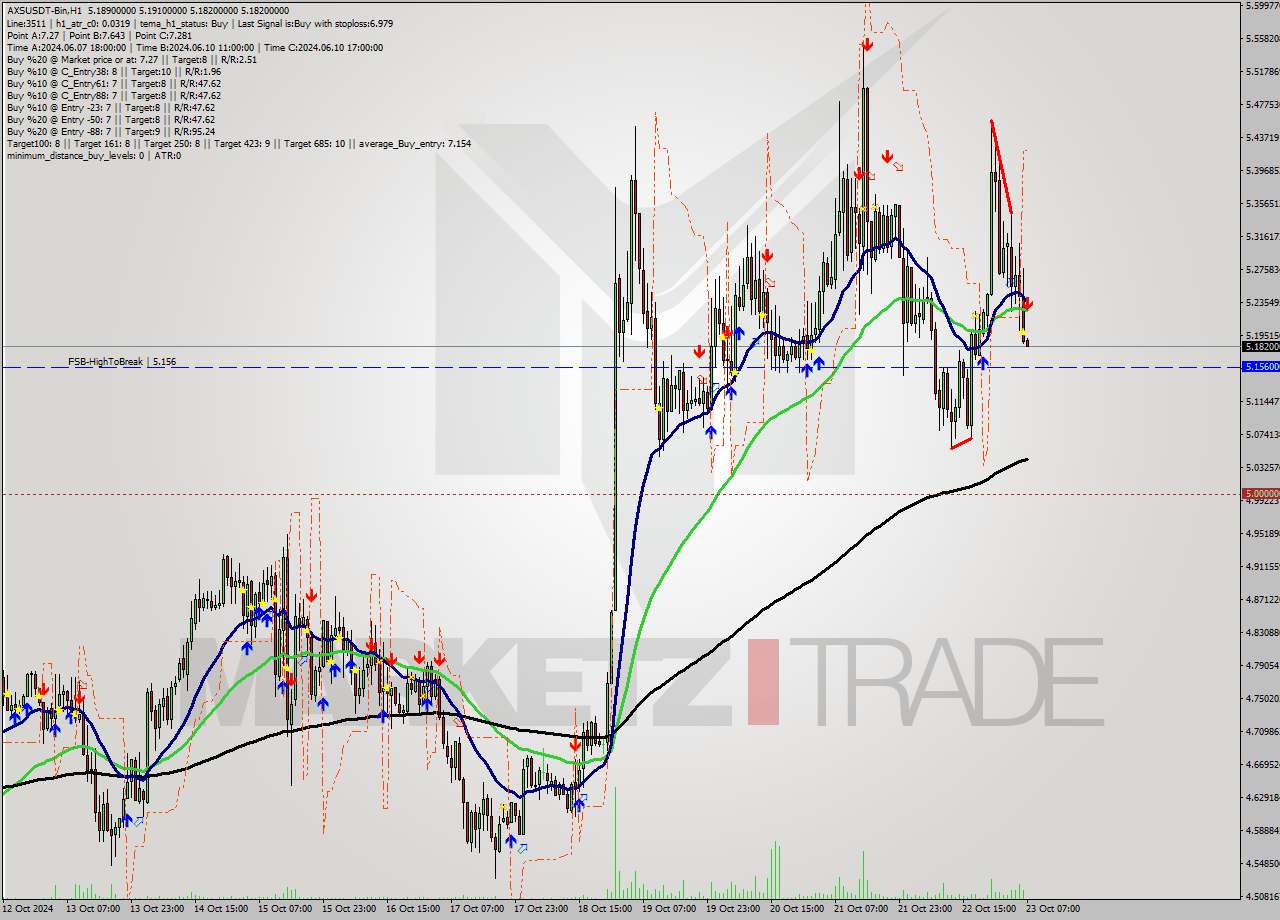The height and width of the screenshot is (920, 1280).
Task: Click the '17 Oct 23:00' time axis label
Action: click(x=540, y=909)
